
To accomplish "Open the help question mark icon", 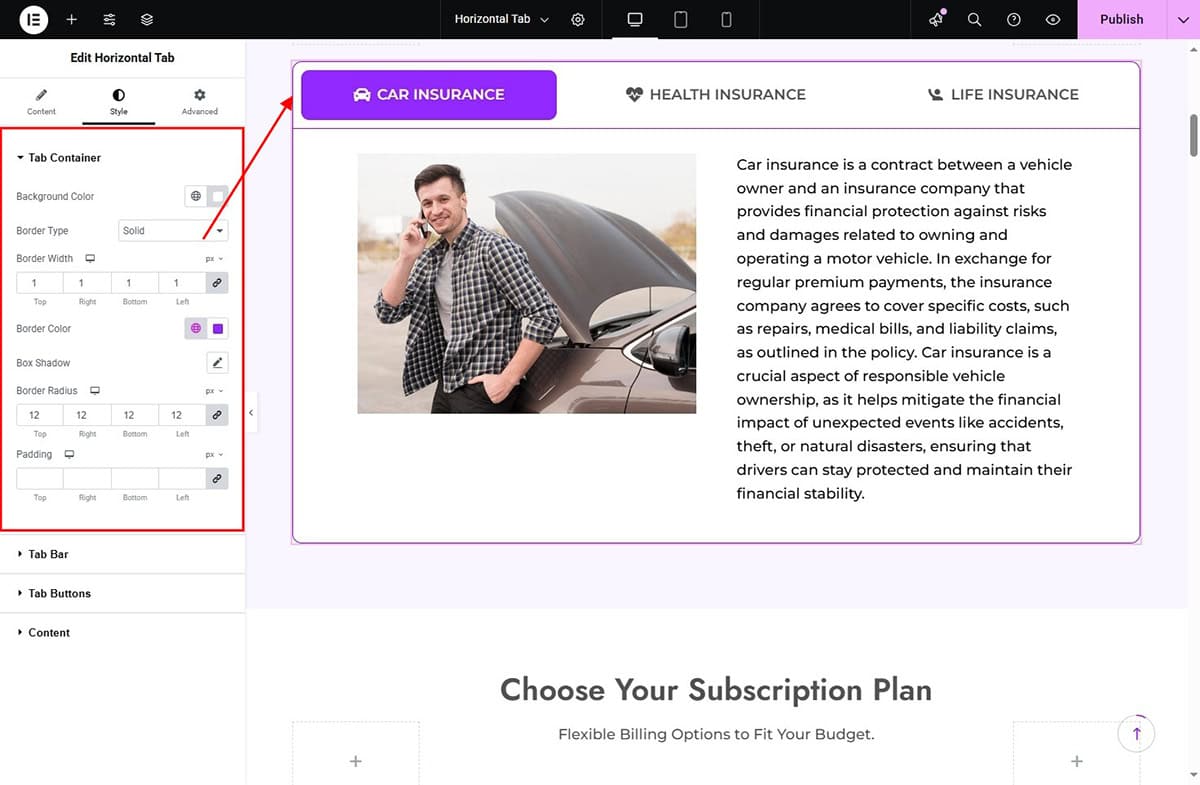I will coord(1014,19).
